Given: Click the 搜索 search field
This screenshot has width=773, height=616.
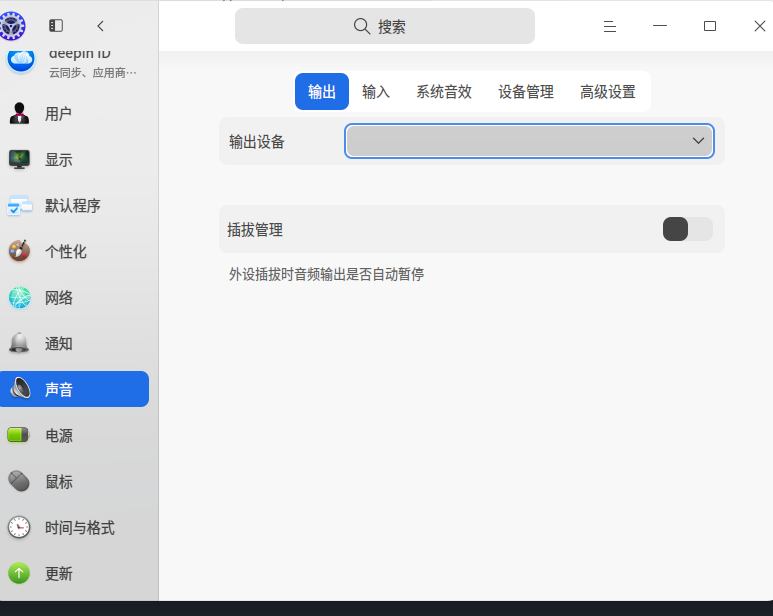Looking at the screenshot, I should (385, 26).
